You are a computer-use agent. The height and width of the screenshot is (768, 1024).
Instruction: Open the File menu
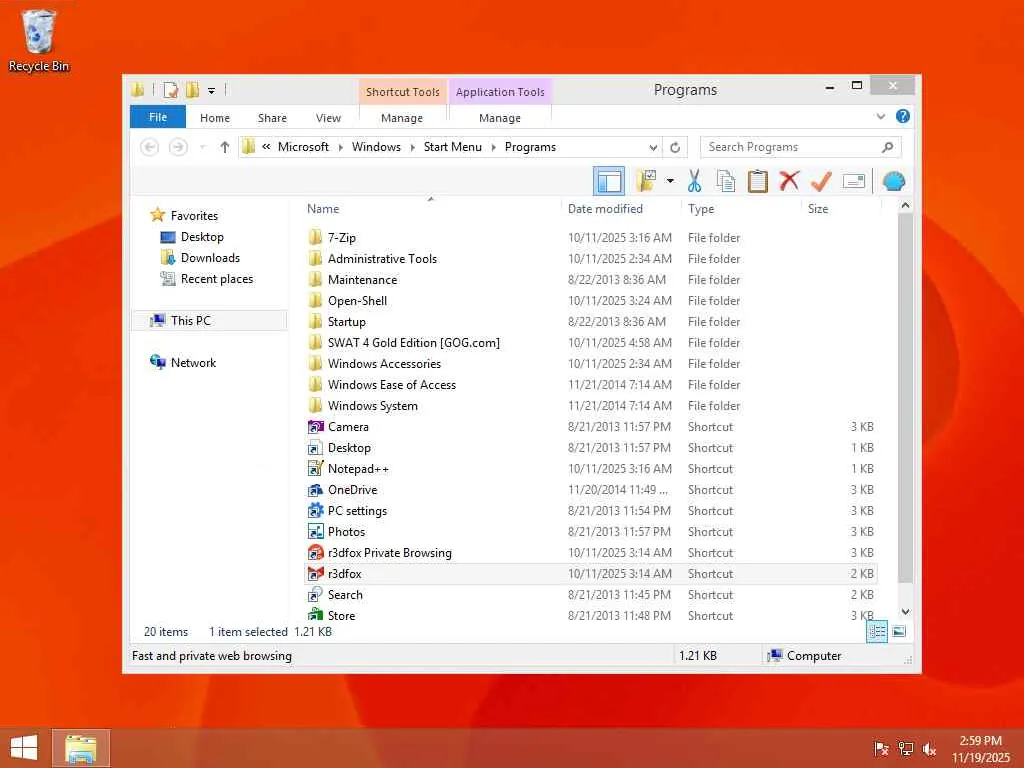pyautogui.click(x=158, y=117)
